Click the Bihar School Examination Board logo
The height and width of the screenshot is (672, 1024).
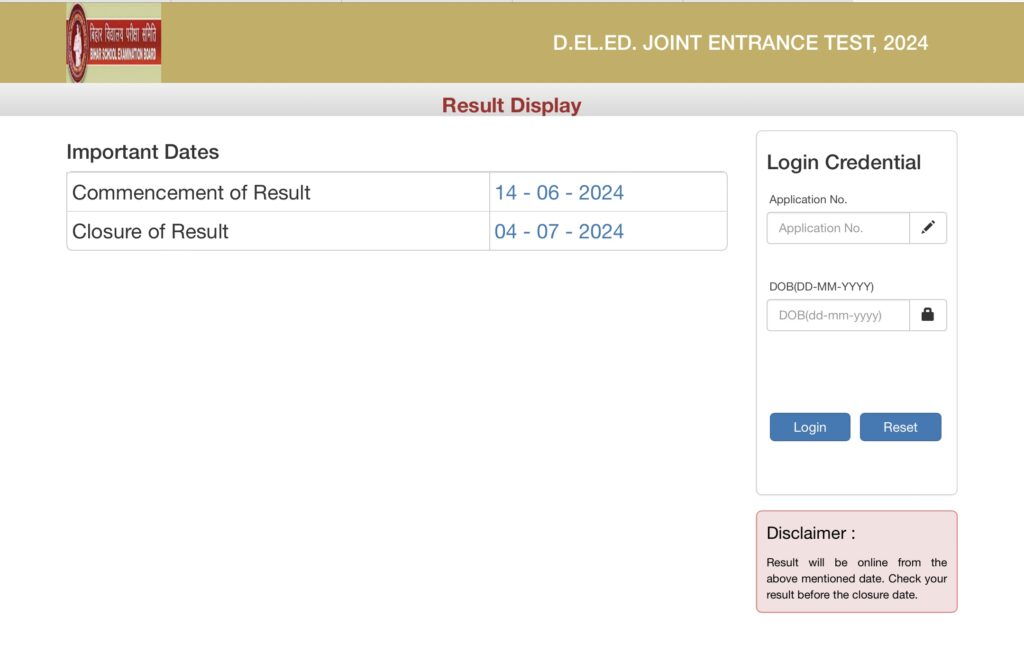[114, 42]
